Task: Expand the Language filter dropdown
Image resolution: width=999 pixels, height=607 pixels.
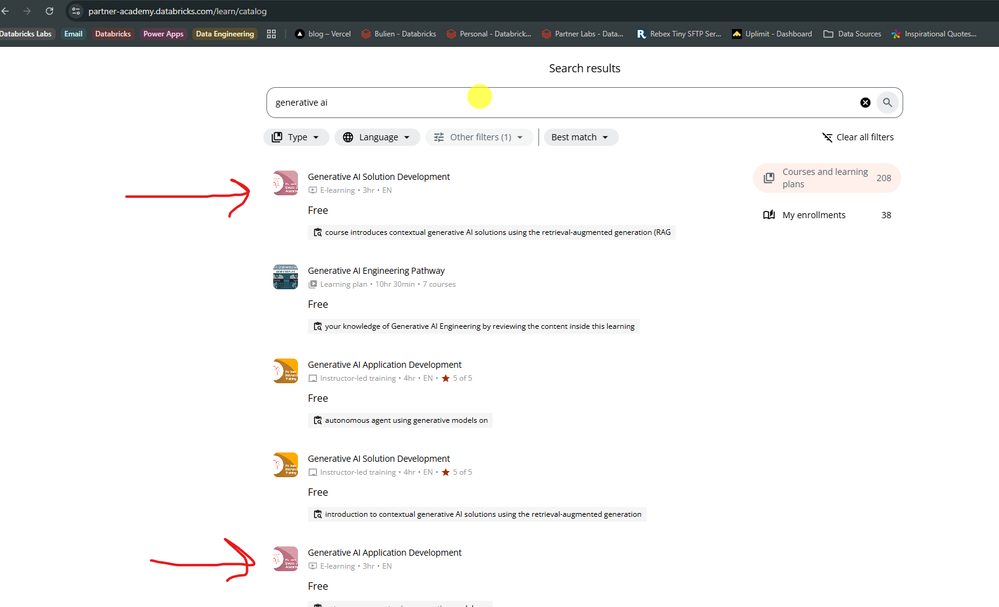Action: [377, 137]
